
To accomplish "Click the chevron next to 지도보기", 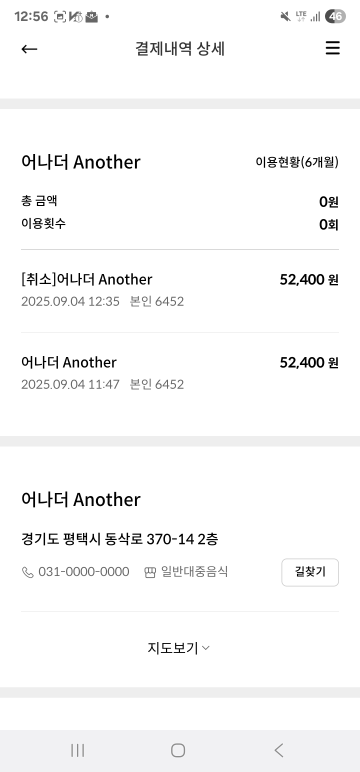I will coord(206,648).
